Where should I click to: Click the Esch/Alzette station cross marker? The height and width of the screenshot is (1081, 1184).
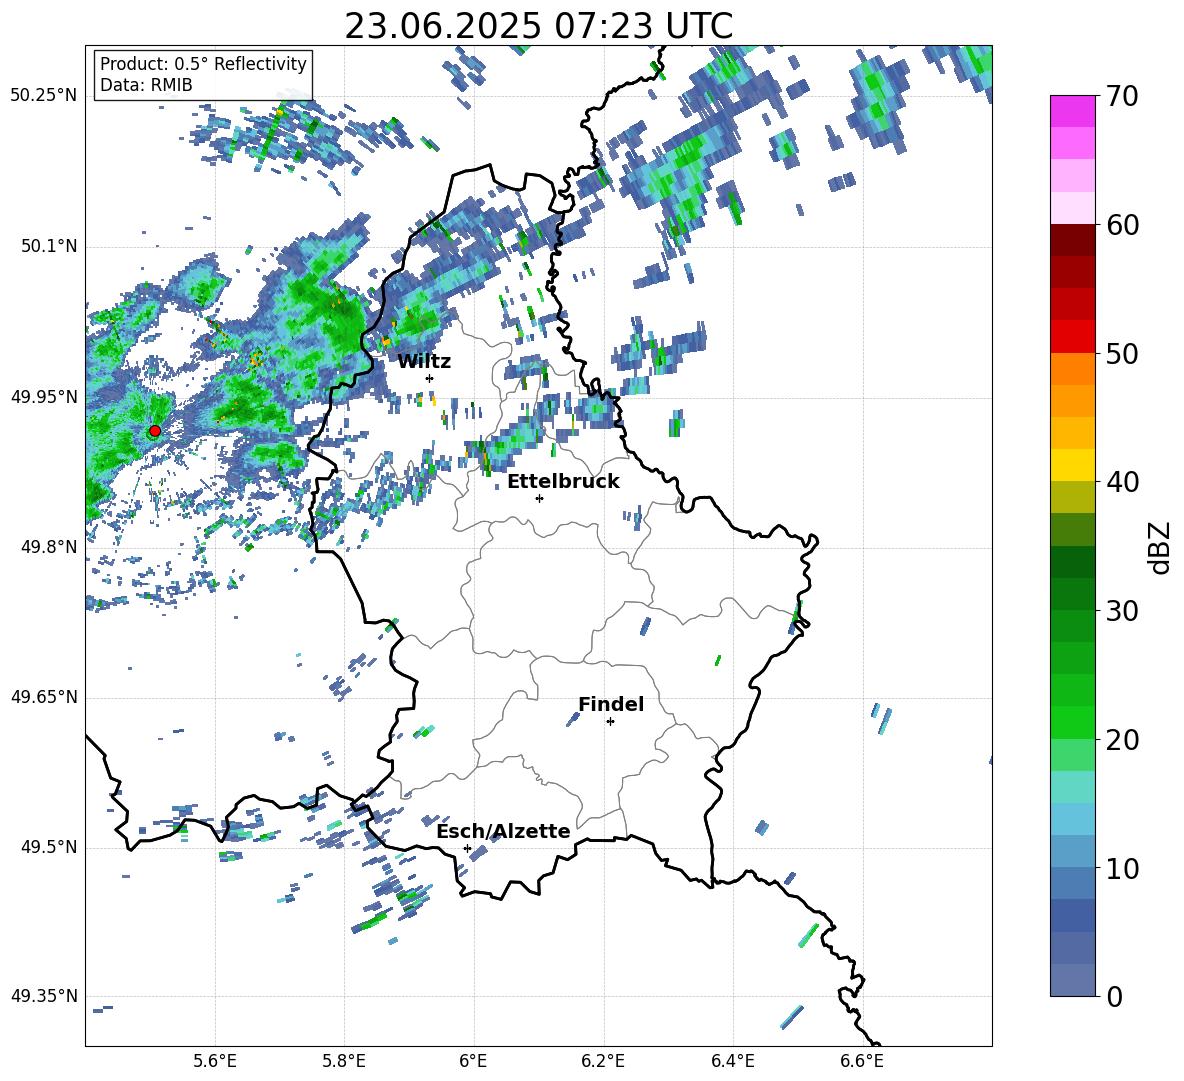tap(467, 848)
